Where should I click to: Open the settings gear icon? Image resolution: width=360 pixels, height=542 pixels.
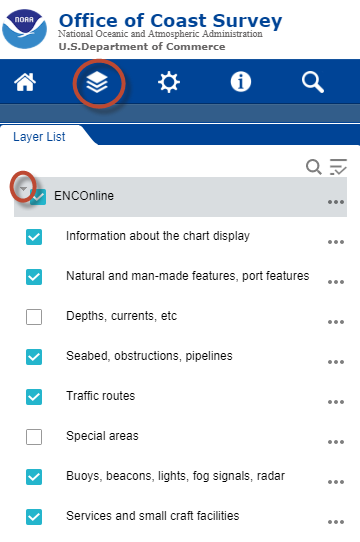click(x=169, y=82)
